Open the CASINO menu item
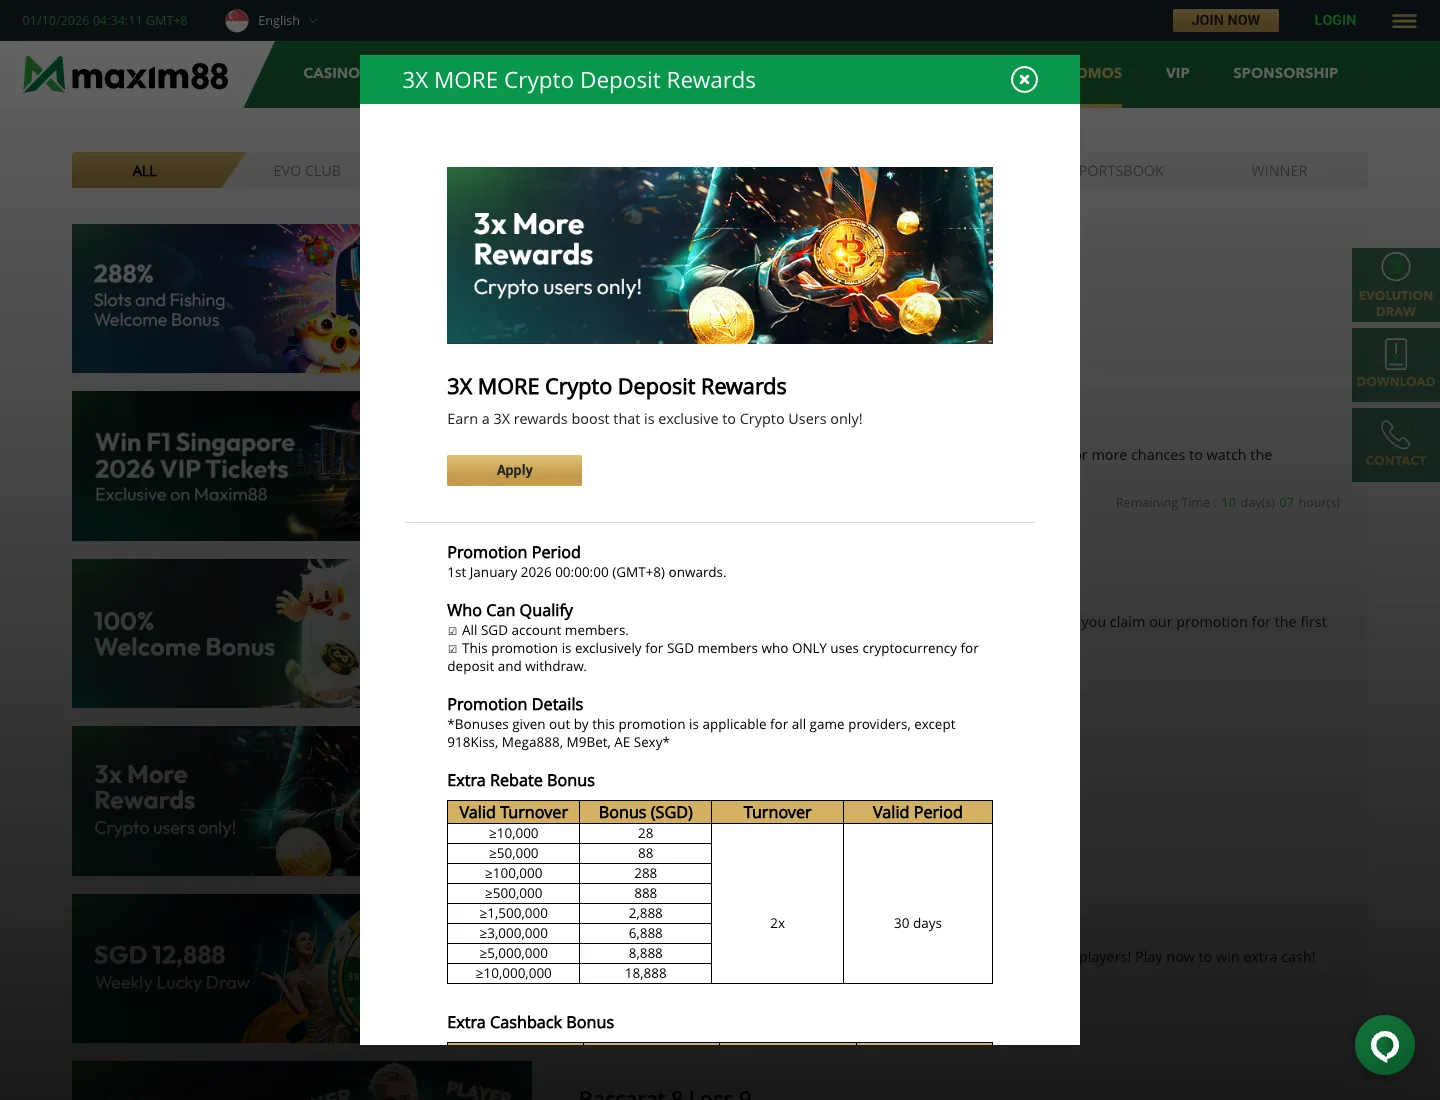The image size is (1440, 1100). pyautogui.click(x=331, y=73)
